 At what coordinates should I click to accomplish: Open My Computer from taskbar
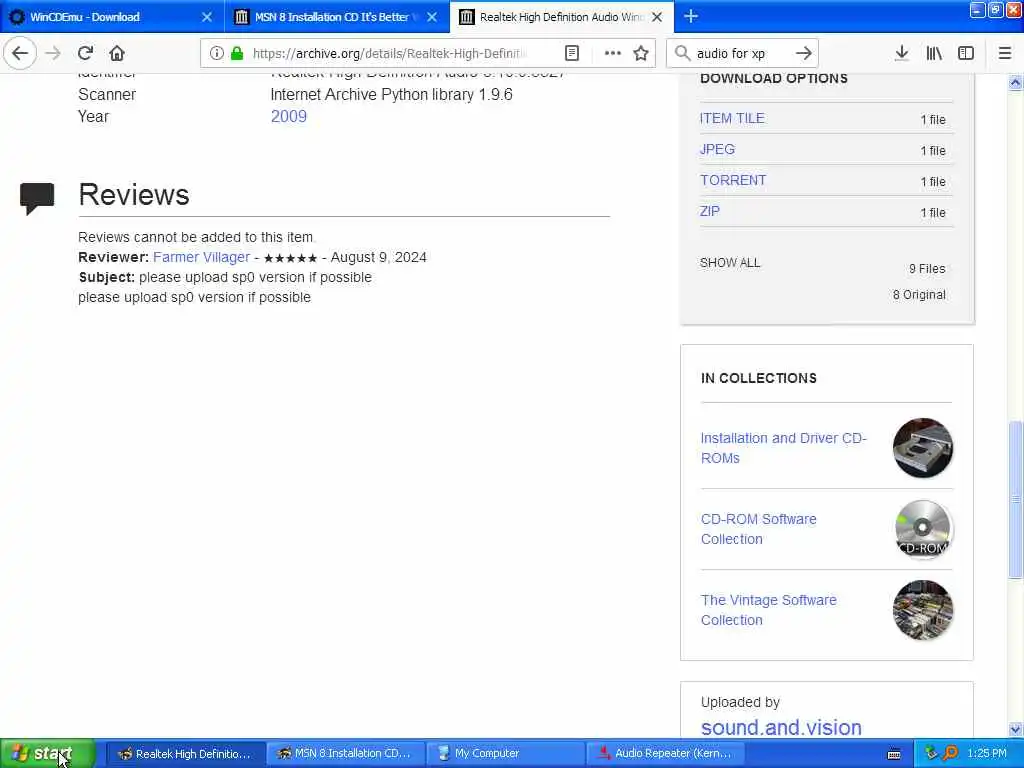pyautogui.click(x=505, y=754)
